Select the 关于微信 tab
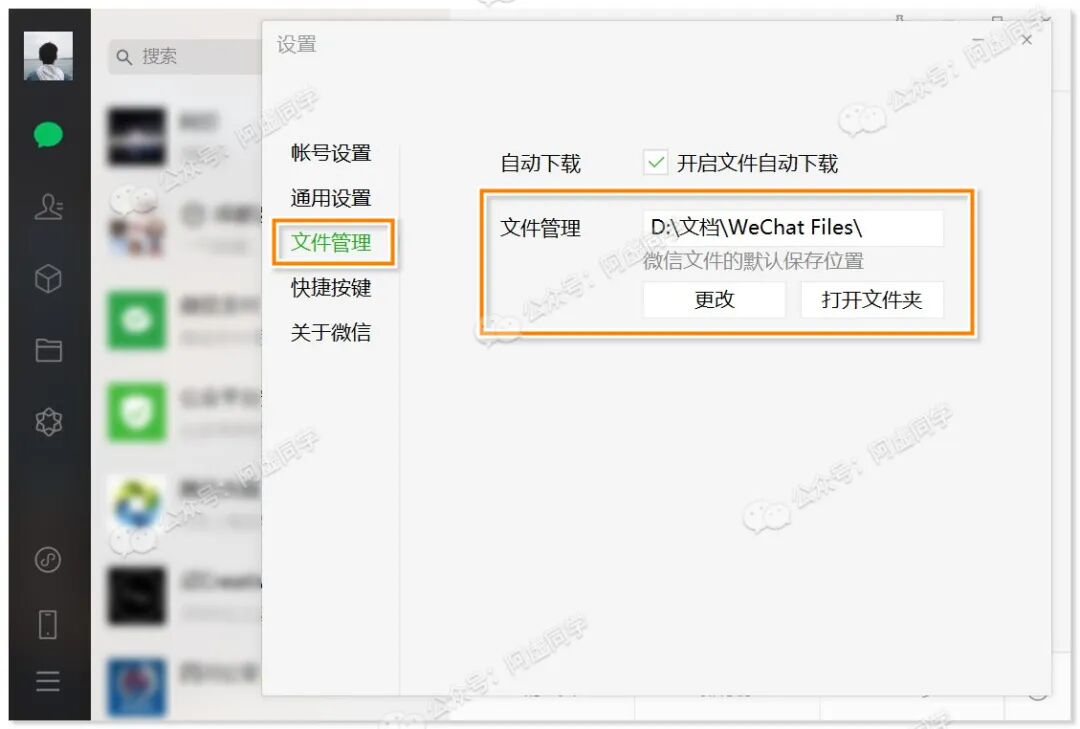Viewport: 1080px width, 729px height. pos(331,333)
